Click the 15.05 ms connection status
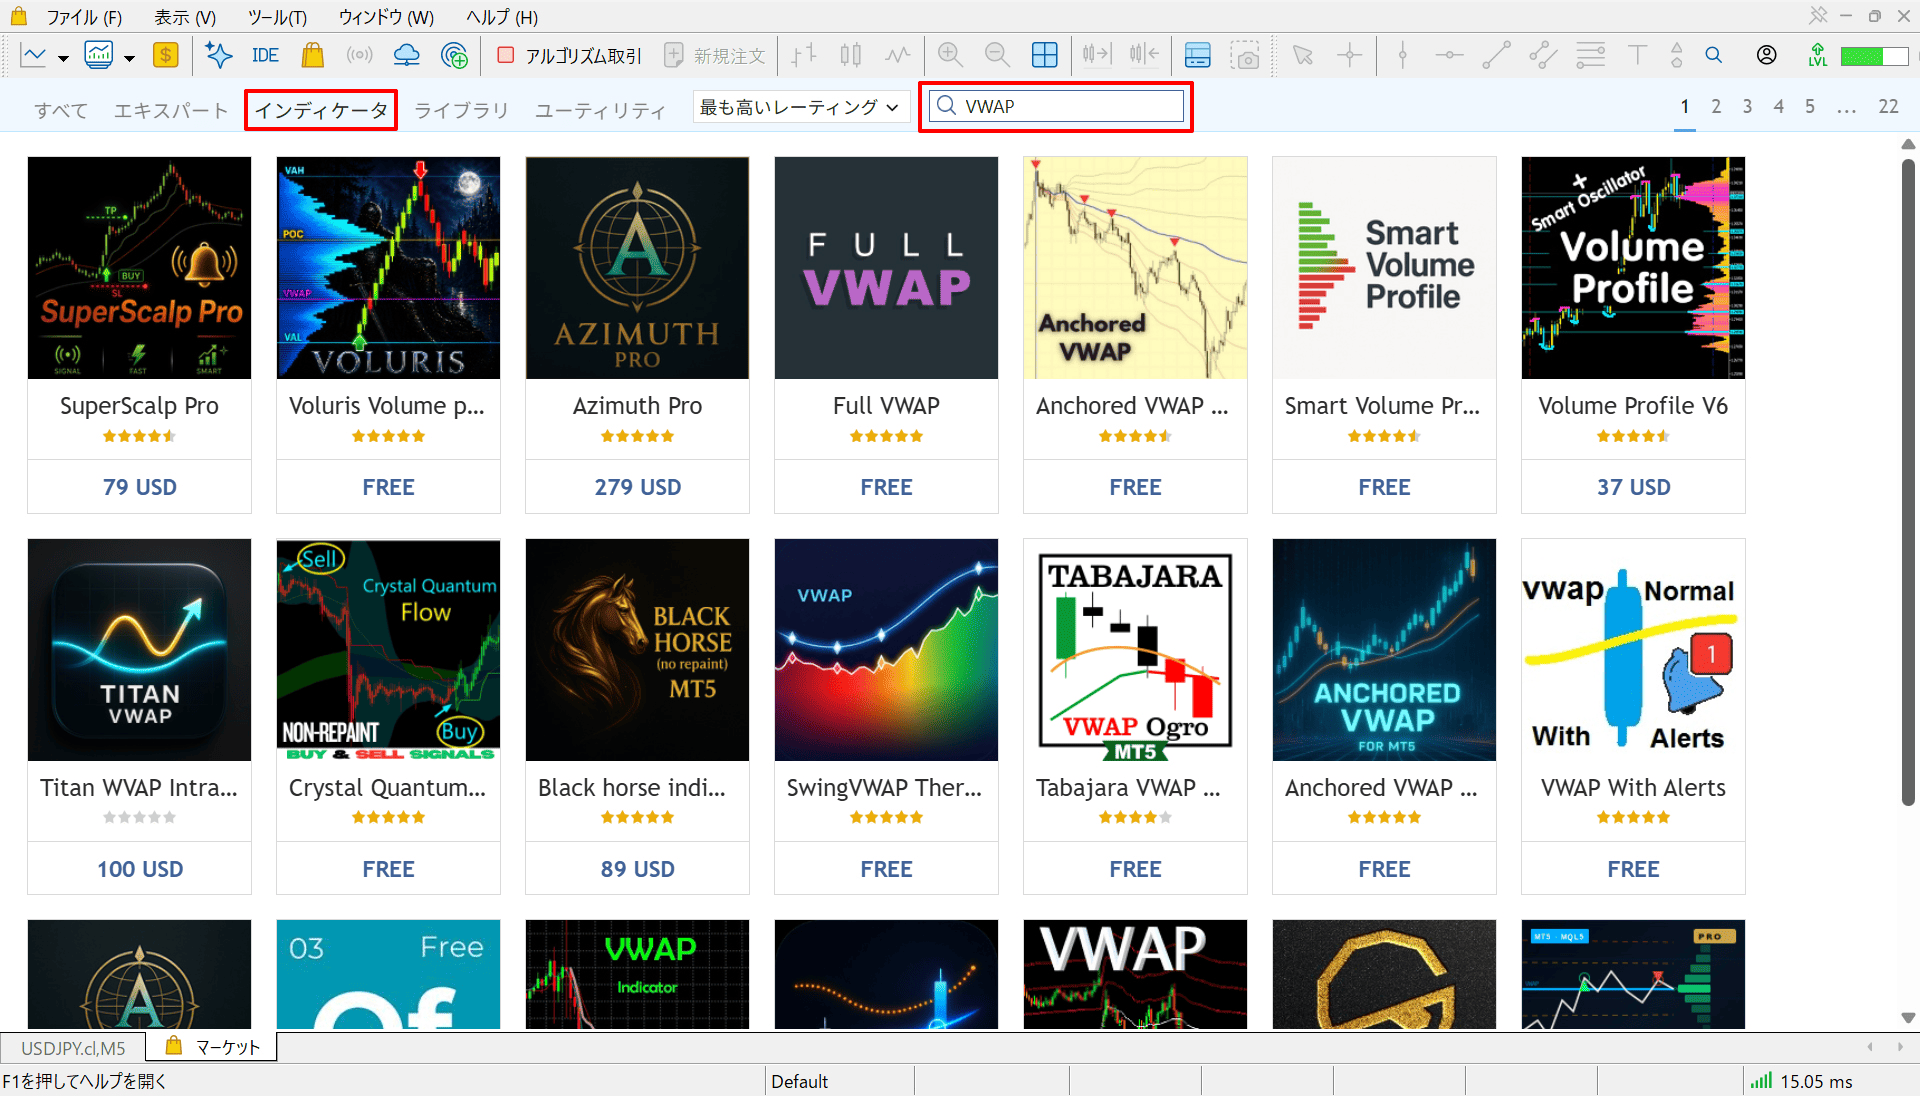 coord(1801,1081)
